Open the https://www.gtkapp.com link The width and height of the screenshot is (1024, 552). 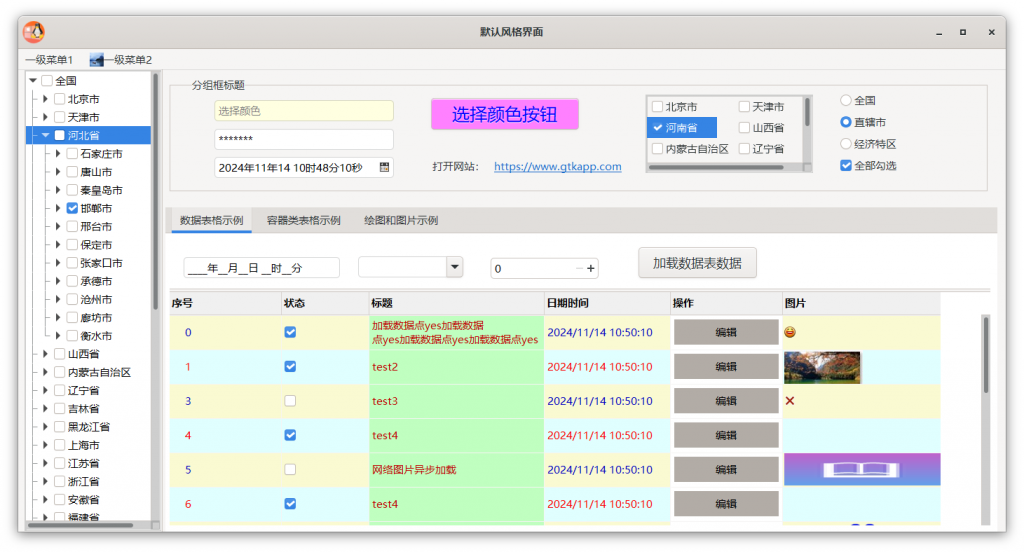pos(557,167)
